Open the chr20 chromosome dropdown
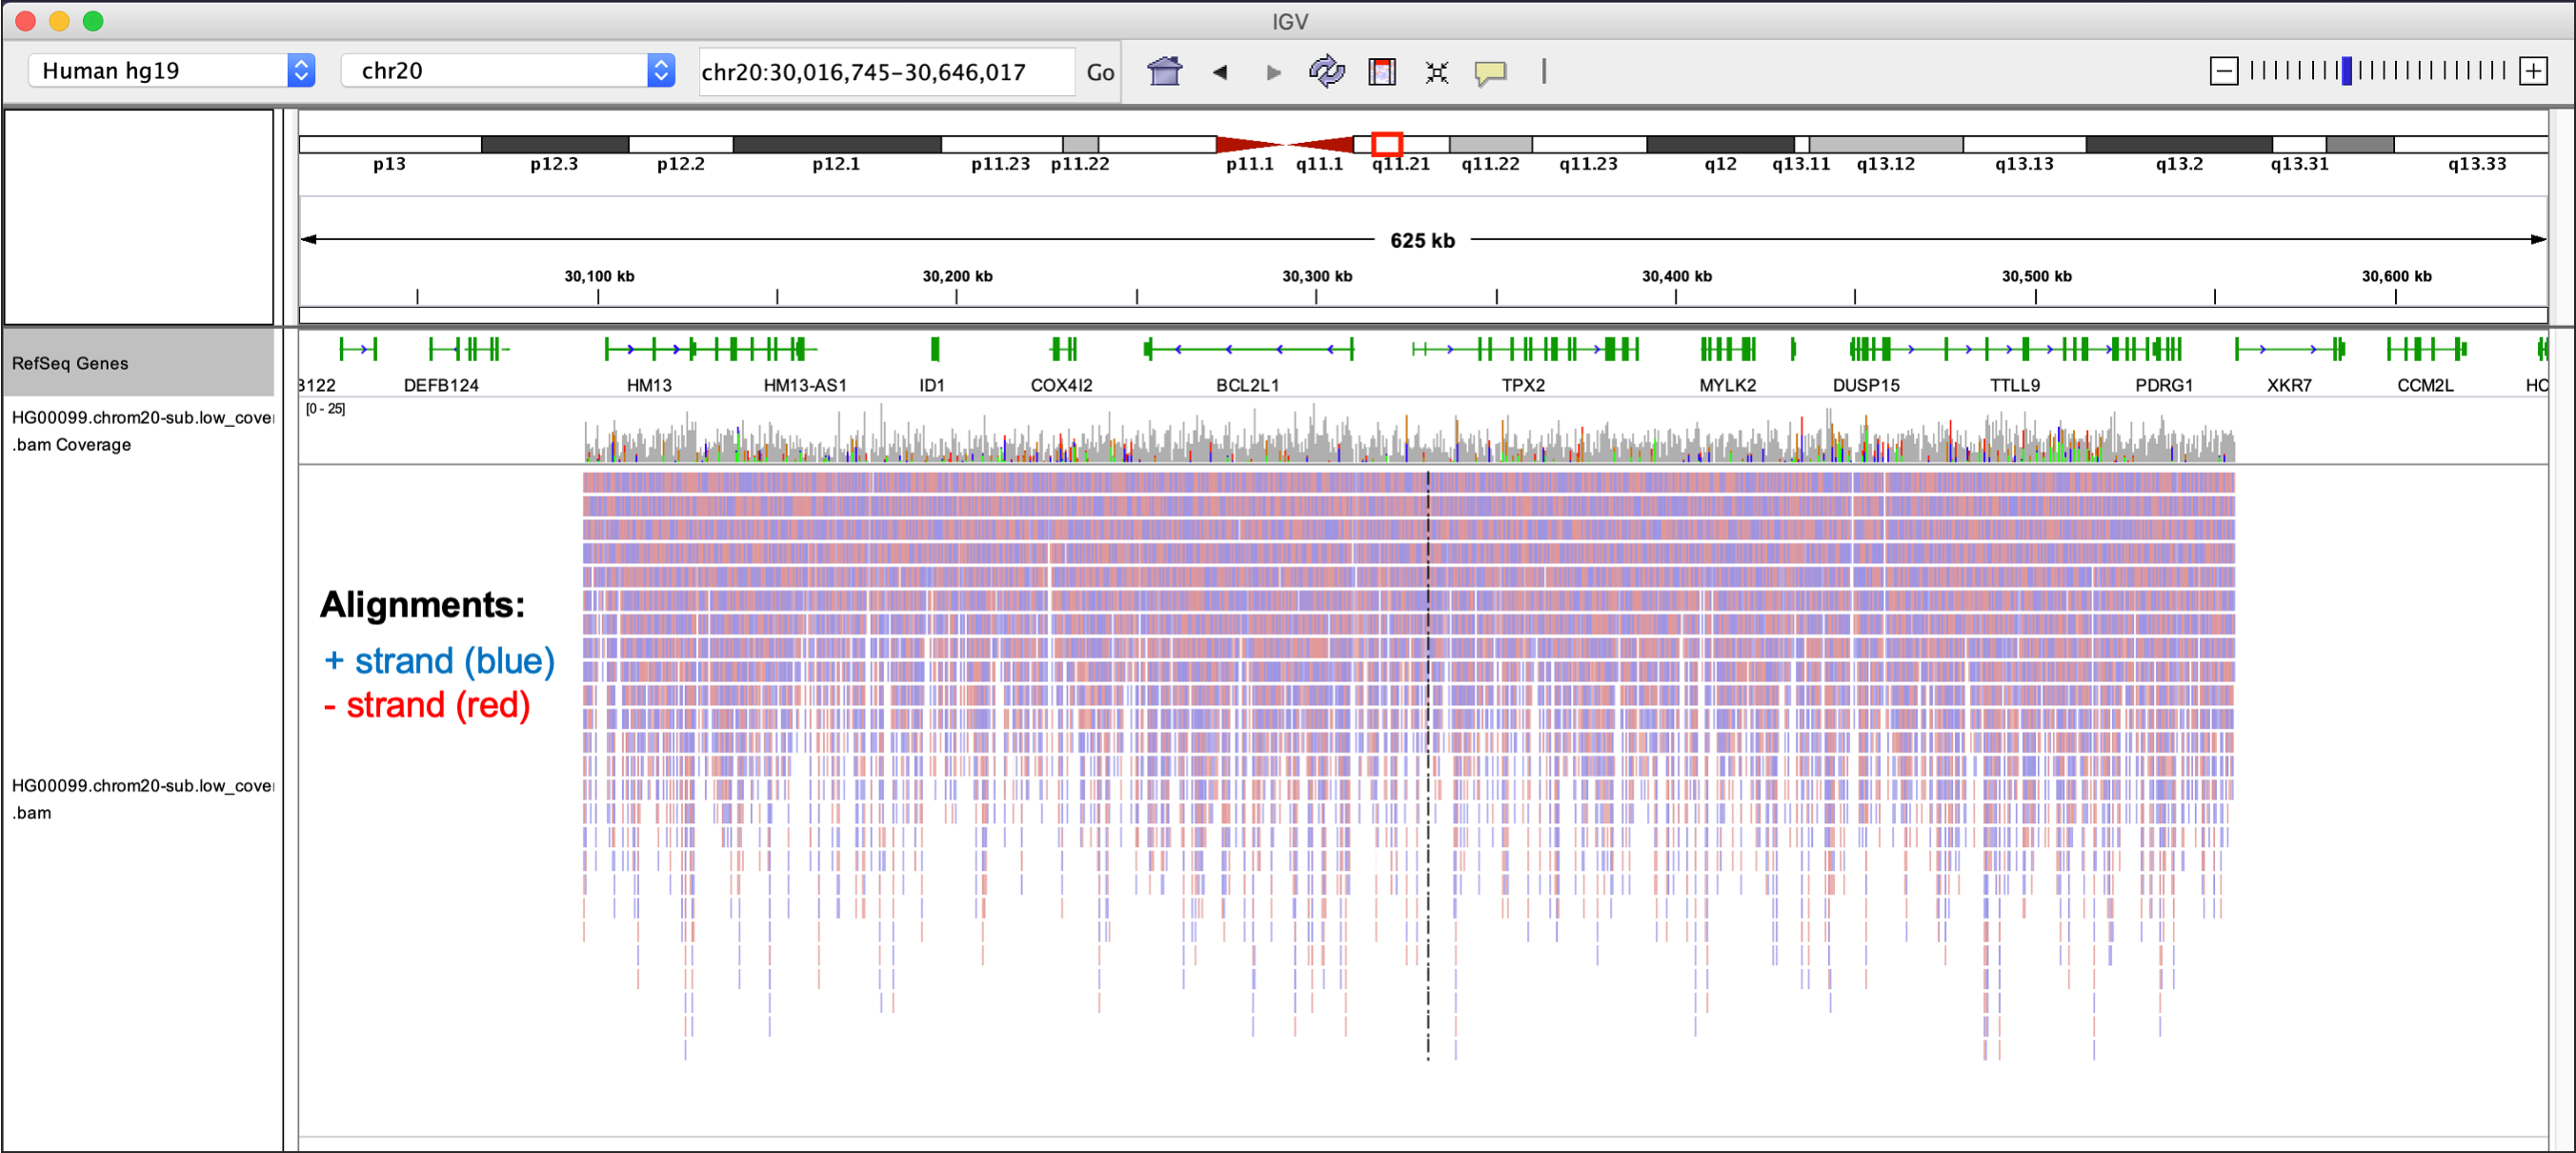Screen dimensions: 2576x1153 coord(507,70)
